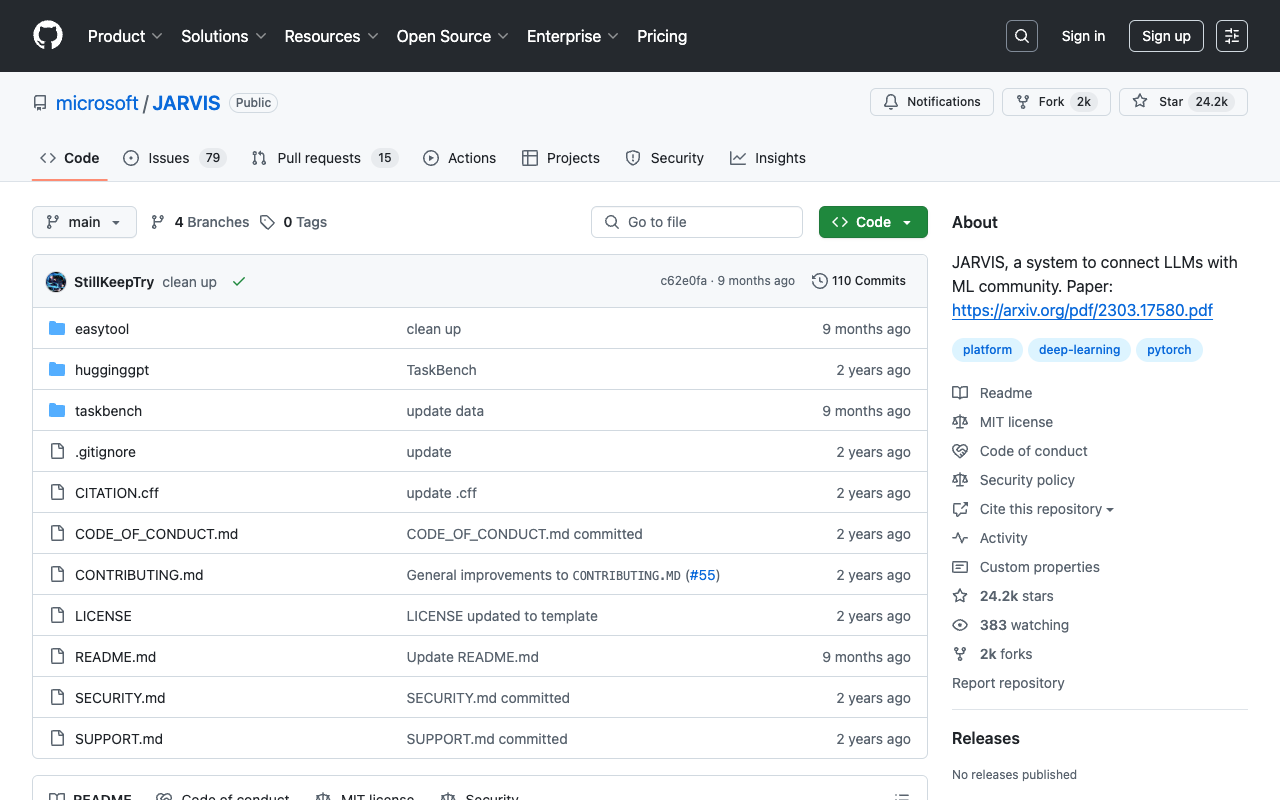
Task: Click the watching eye icon
Action: coord(960,625)
